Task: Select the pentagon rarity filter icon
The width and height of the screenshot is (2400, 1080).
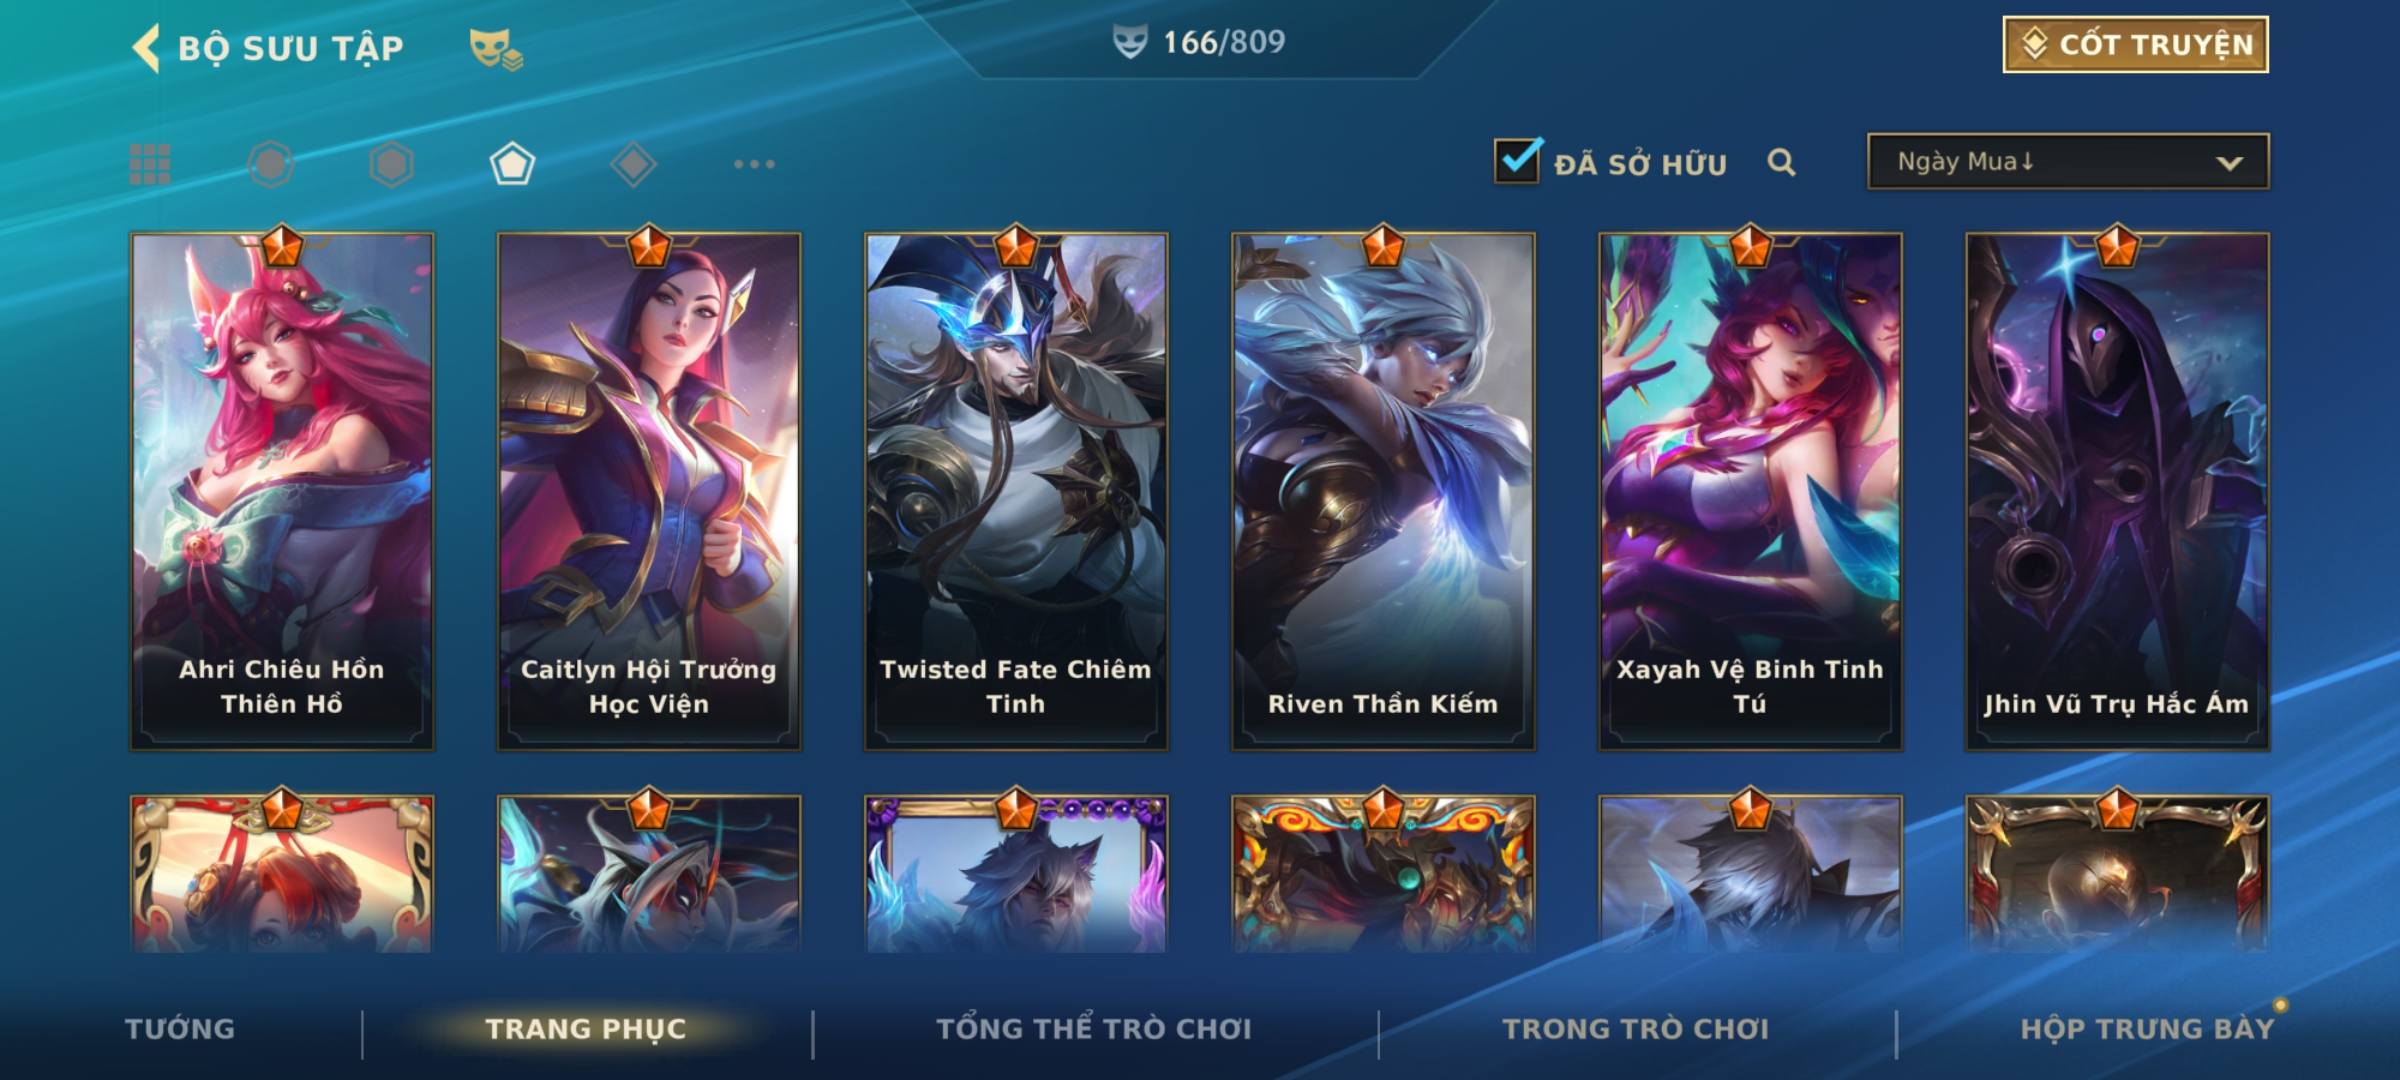Action: (x=512, y=164)
